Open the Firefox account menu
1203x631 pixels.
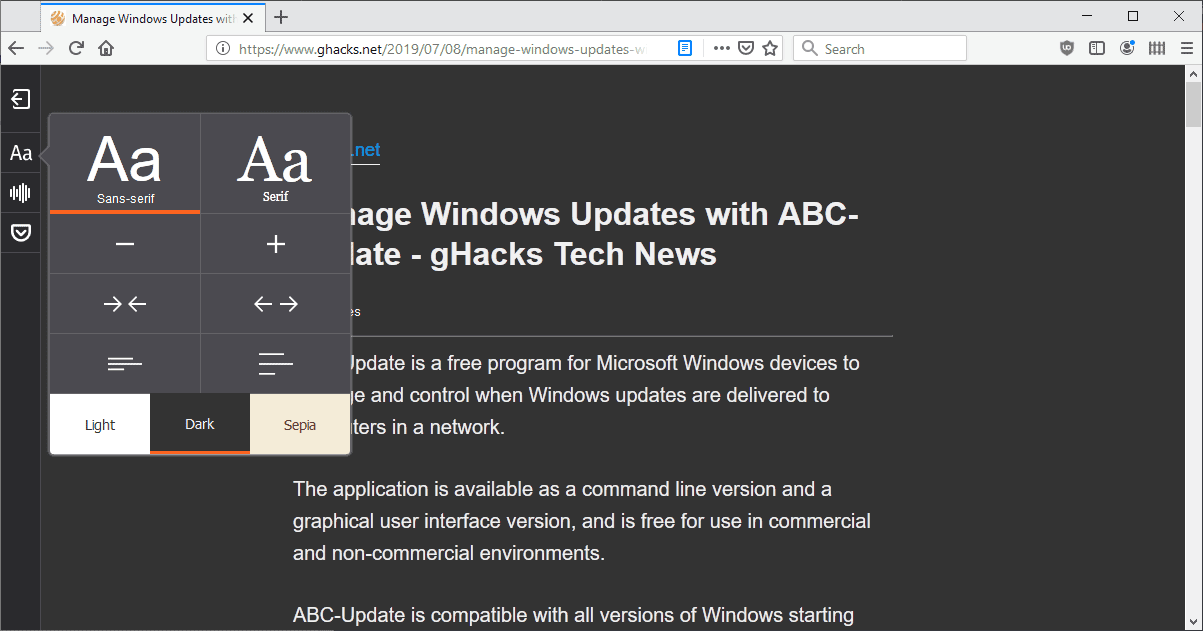coord(1128,48)
